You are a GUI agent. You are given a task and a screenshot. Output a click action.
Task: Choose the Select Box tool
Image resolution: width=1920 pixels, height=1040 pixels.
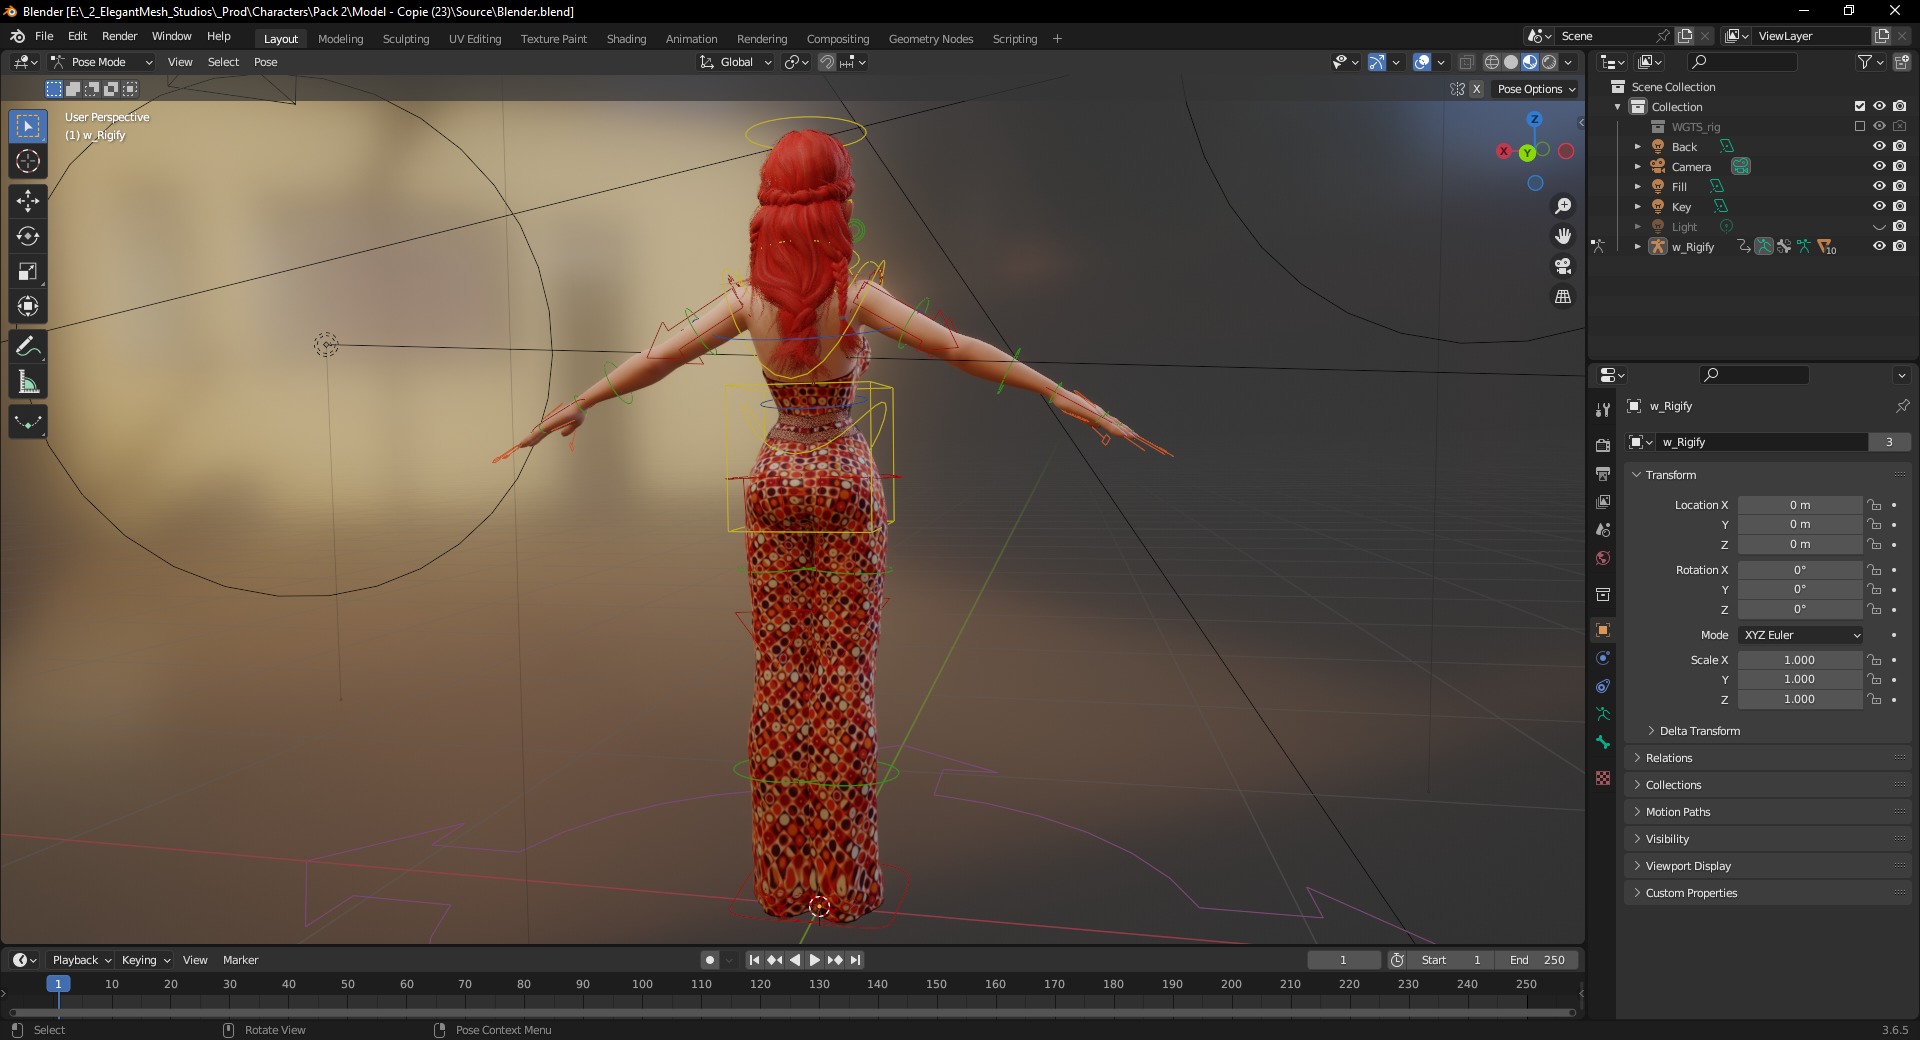[28, 126]
